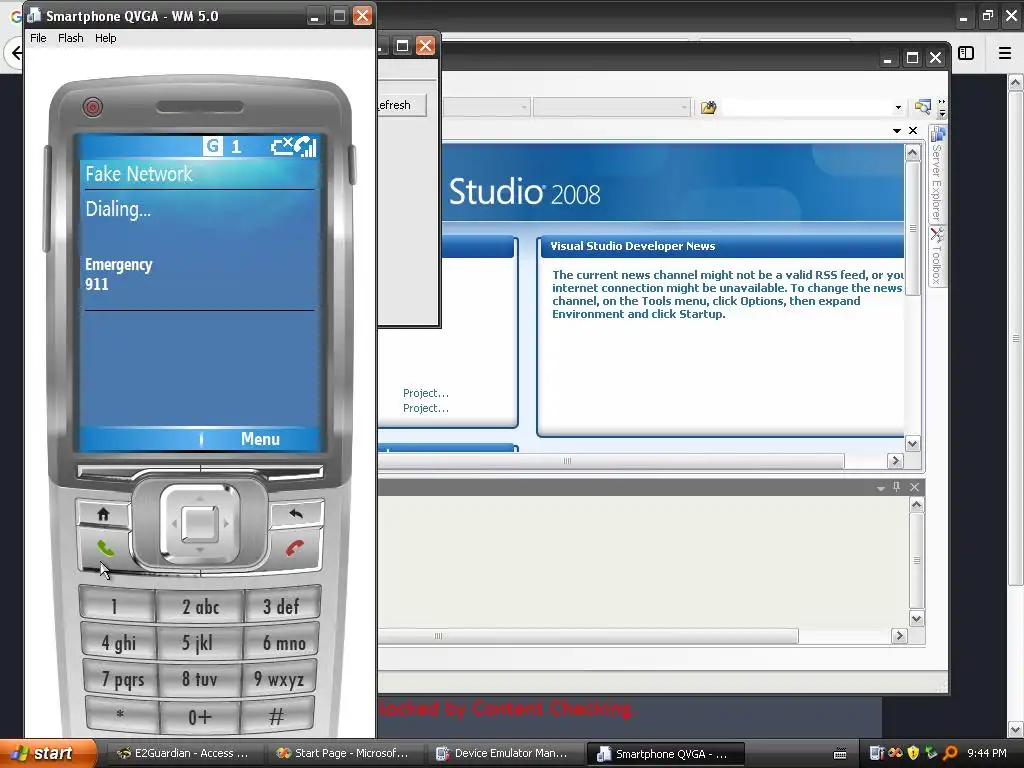Click the 9 wxyz key on the phone keypad
This screenshot has width=1024, height=768.
(279, 679)
